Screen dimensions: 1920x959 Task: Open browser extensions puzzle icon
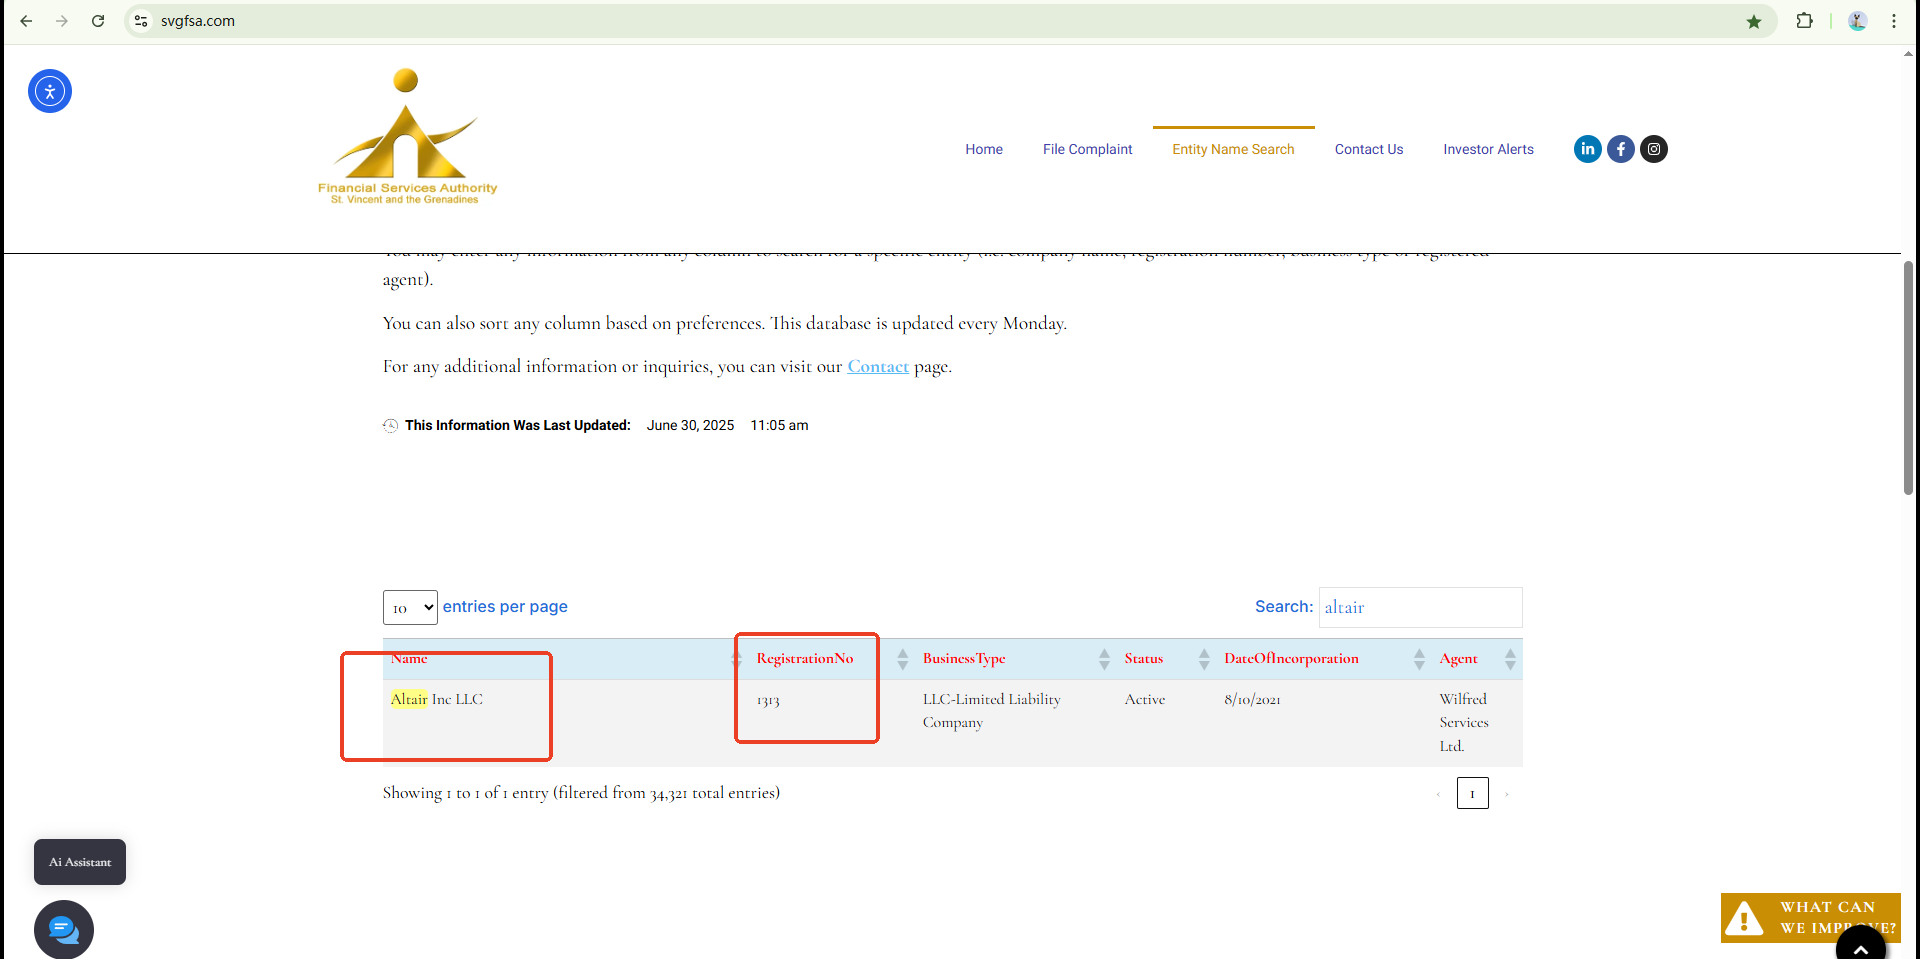click(1804, 21)
